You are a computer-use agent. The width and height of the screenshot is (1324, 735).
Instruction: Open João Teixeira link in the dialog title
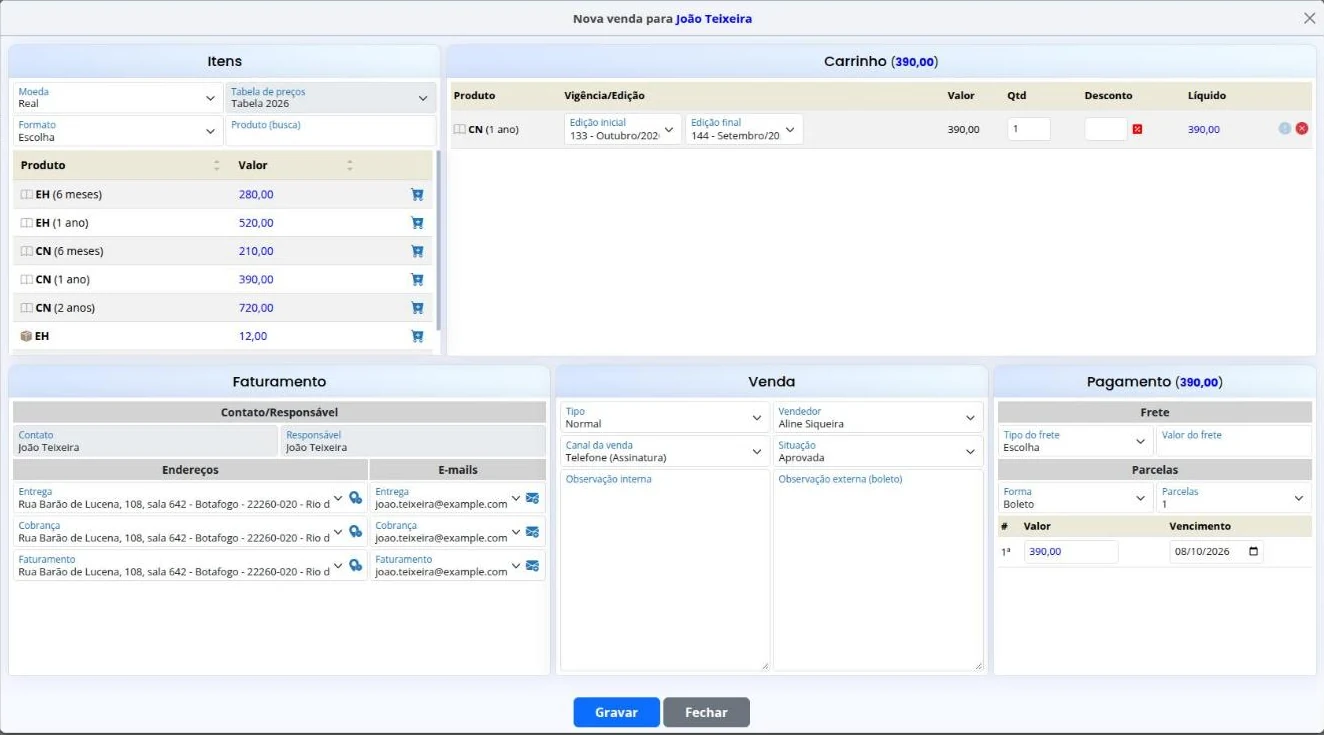coord(714,19)
